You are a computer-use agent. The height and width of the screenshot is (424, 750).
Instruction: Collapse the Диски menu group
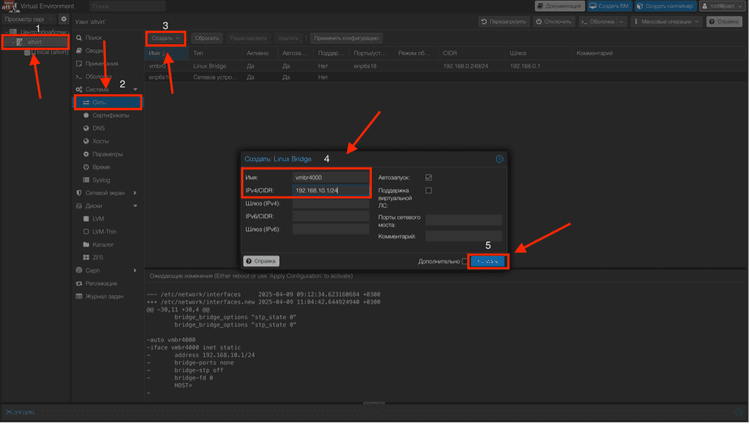tap(135, 206)
